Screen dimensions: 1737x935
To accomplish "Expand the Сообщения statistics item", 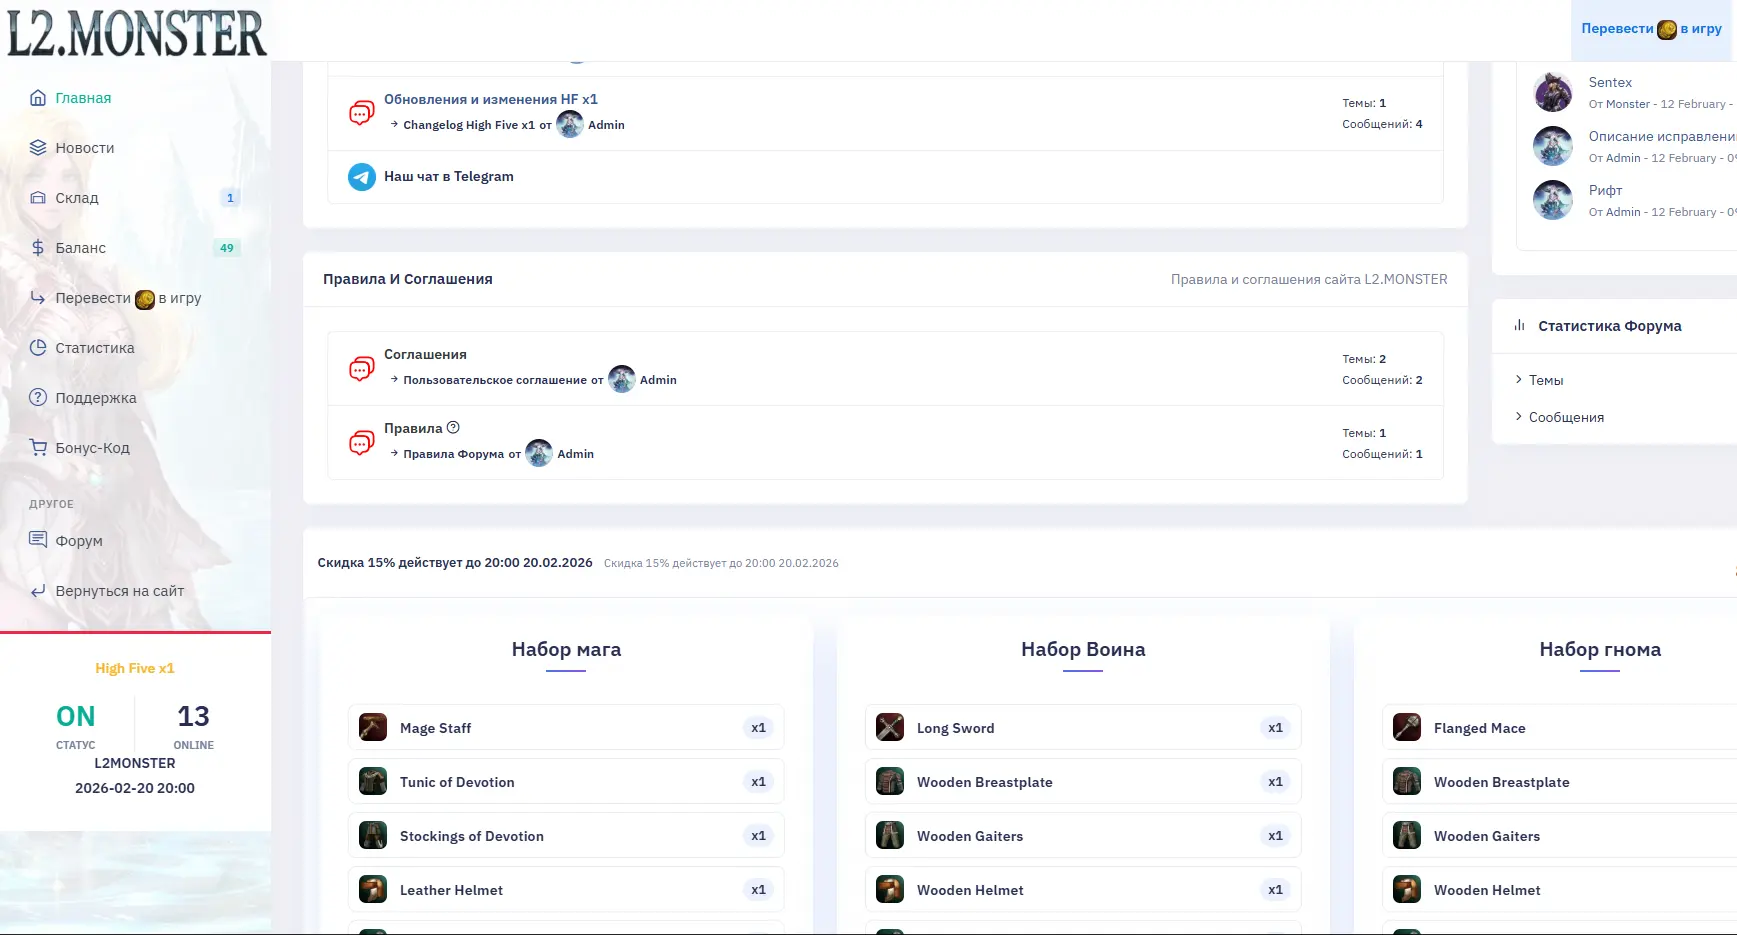I will pyautogui.click(x=1565, y=417).
